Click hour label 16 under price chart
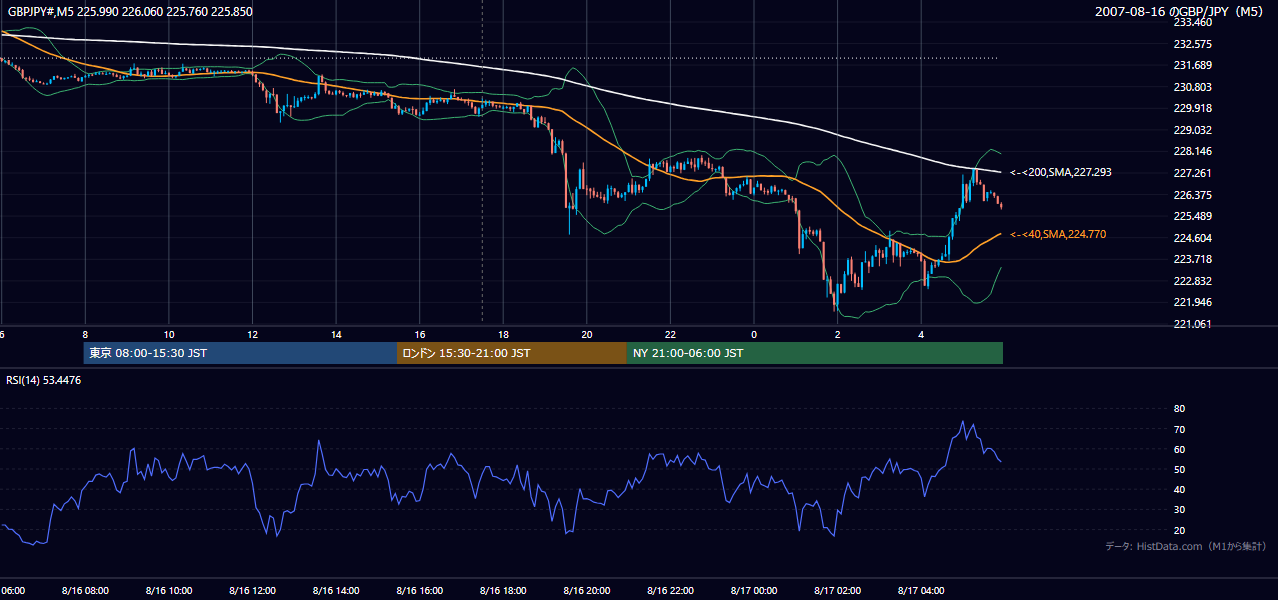The image size is (1278, 600). 420,335
